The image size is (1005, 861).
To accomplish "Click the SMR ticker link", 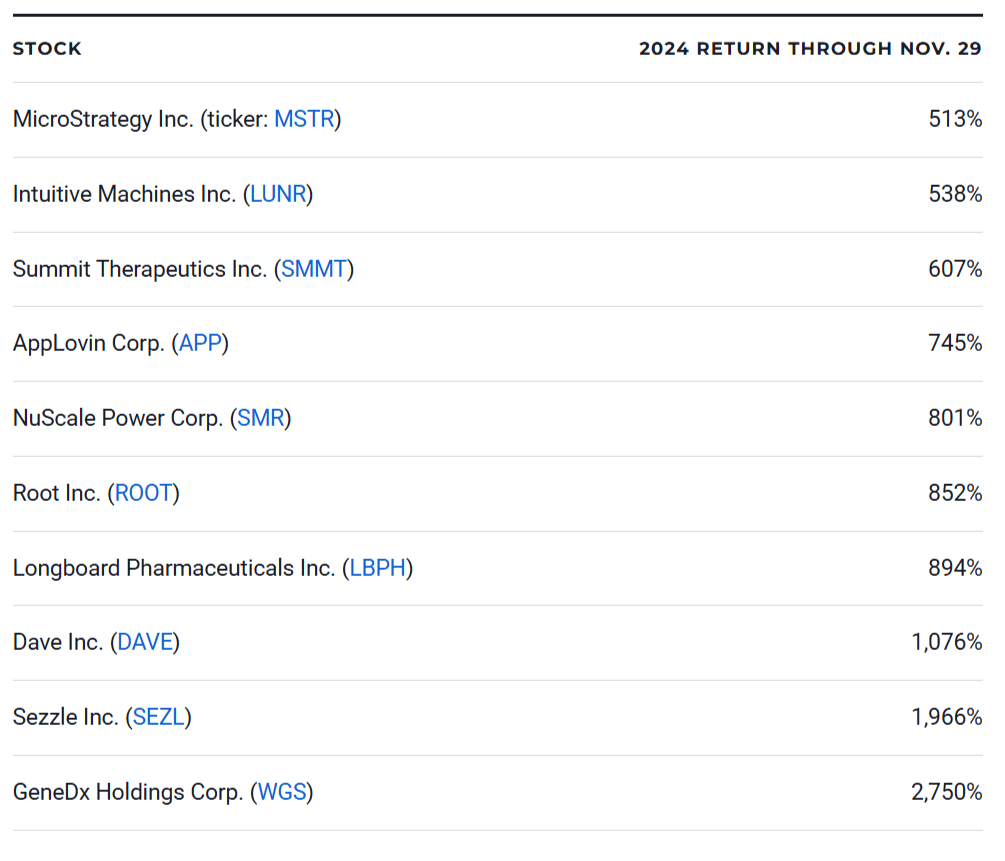I will [x=261, y=418].
